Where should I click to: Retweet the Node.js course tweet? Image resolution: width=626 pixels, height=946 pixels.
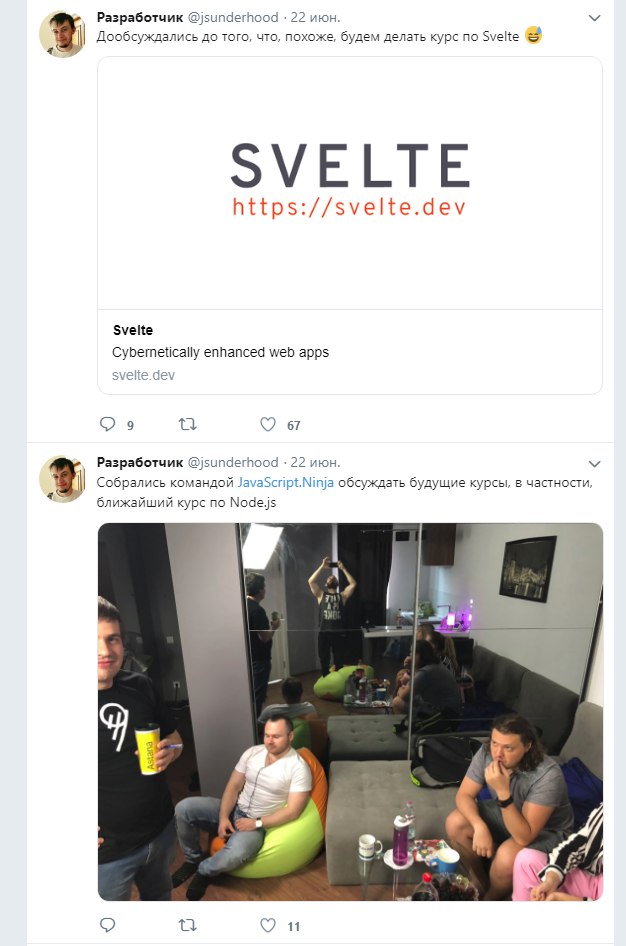(188, 925)
